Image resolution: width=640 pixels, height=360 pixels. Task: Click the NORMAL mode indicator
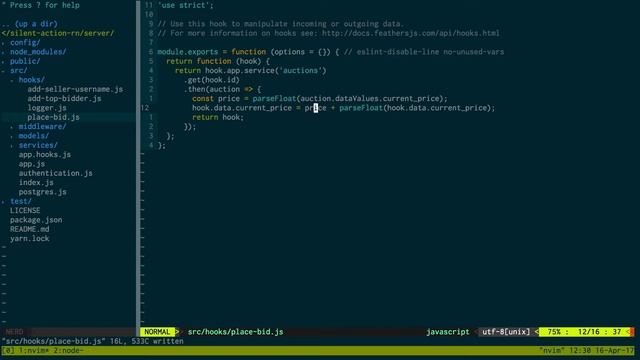(157, 332)
